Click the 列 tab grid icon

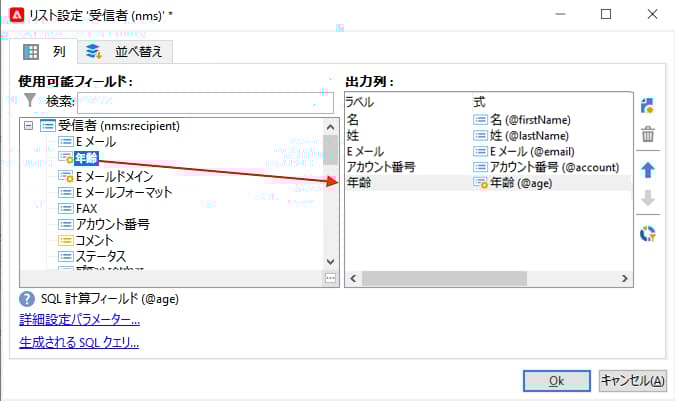tap(31, 52)
